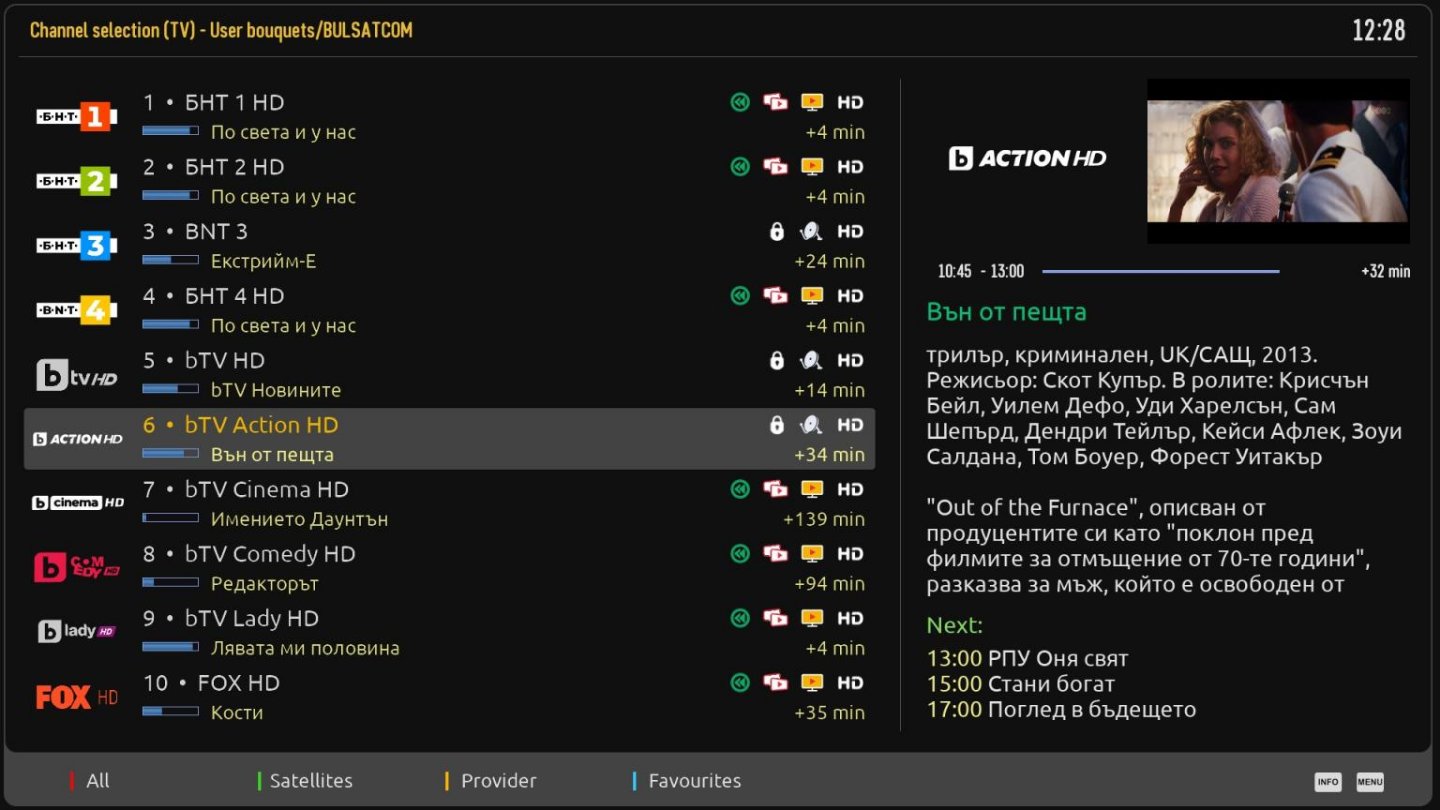
Task: Click the bTV Comedy channel logo
Action: point(77,568)
